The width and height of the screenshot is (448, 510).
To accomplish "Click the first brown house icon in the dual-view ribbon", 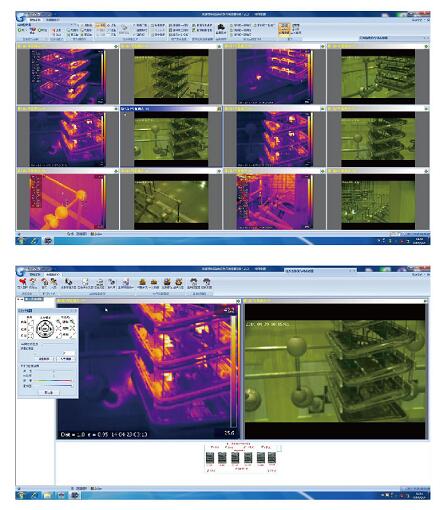I will tap(142, 283).
